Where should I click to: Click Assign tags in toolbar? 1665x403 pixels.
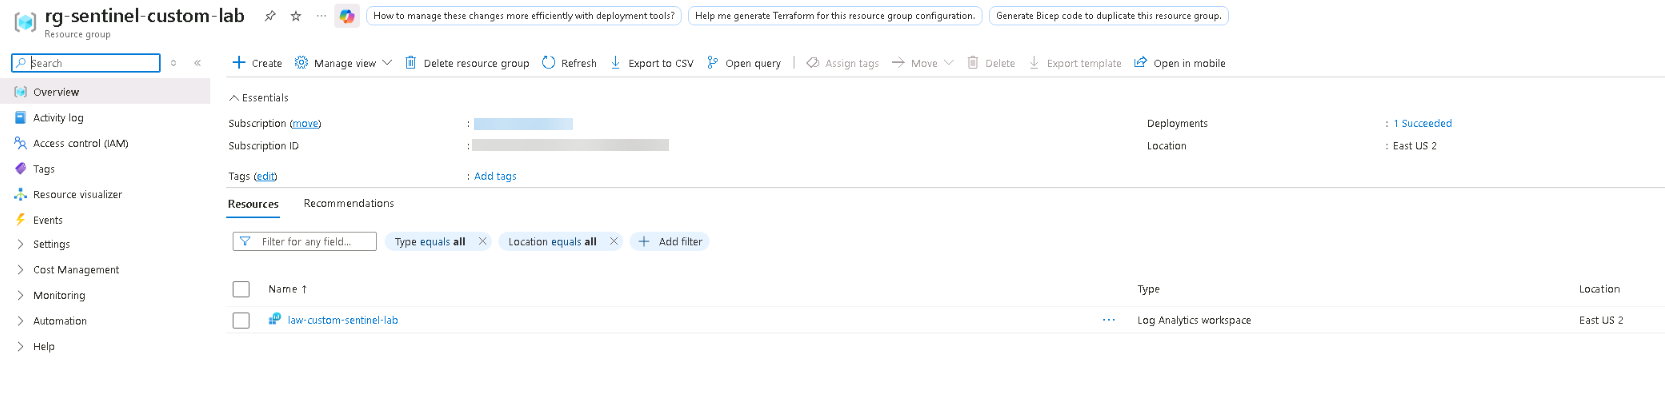(x=842, y=63)
